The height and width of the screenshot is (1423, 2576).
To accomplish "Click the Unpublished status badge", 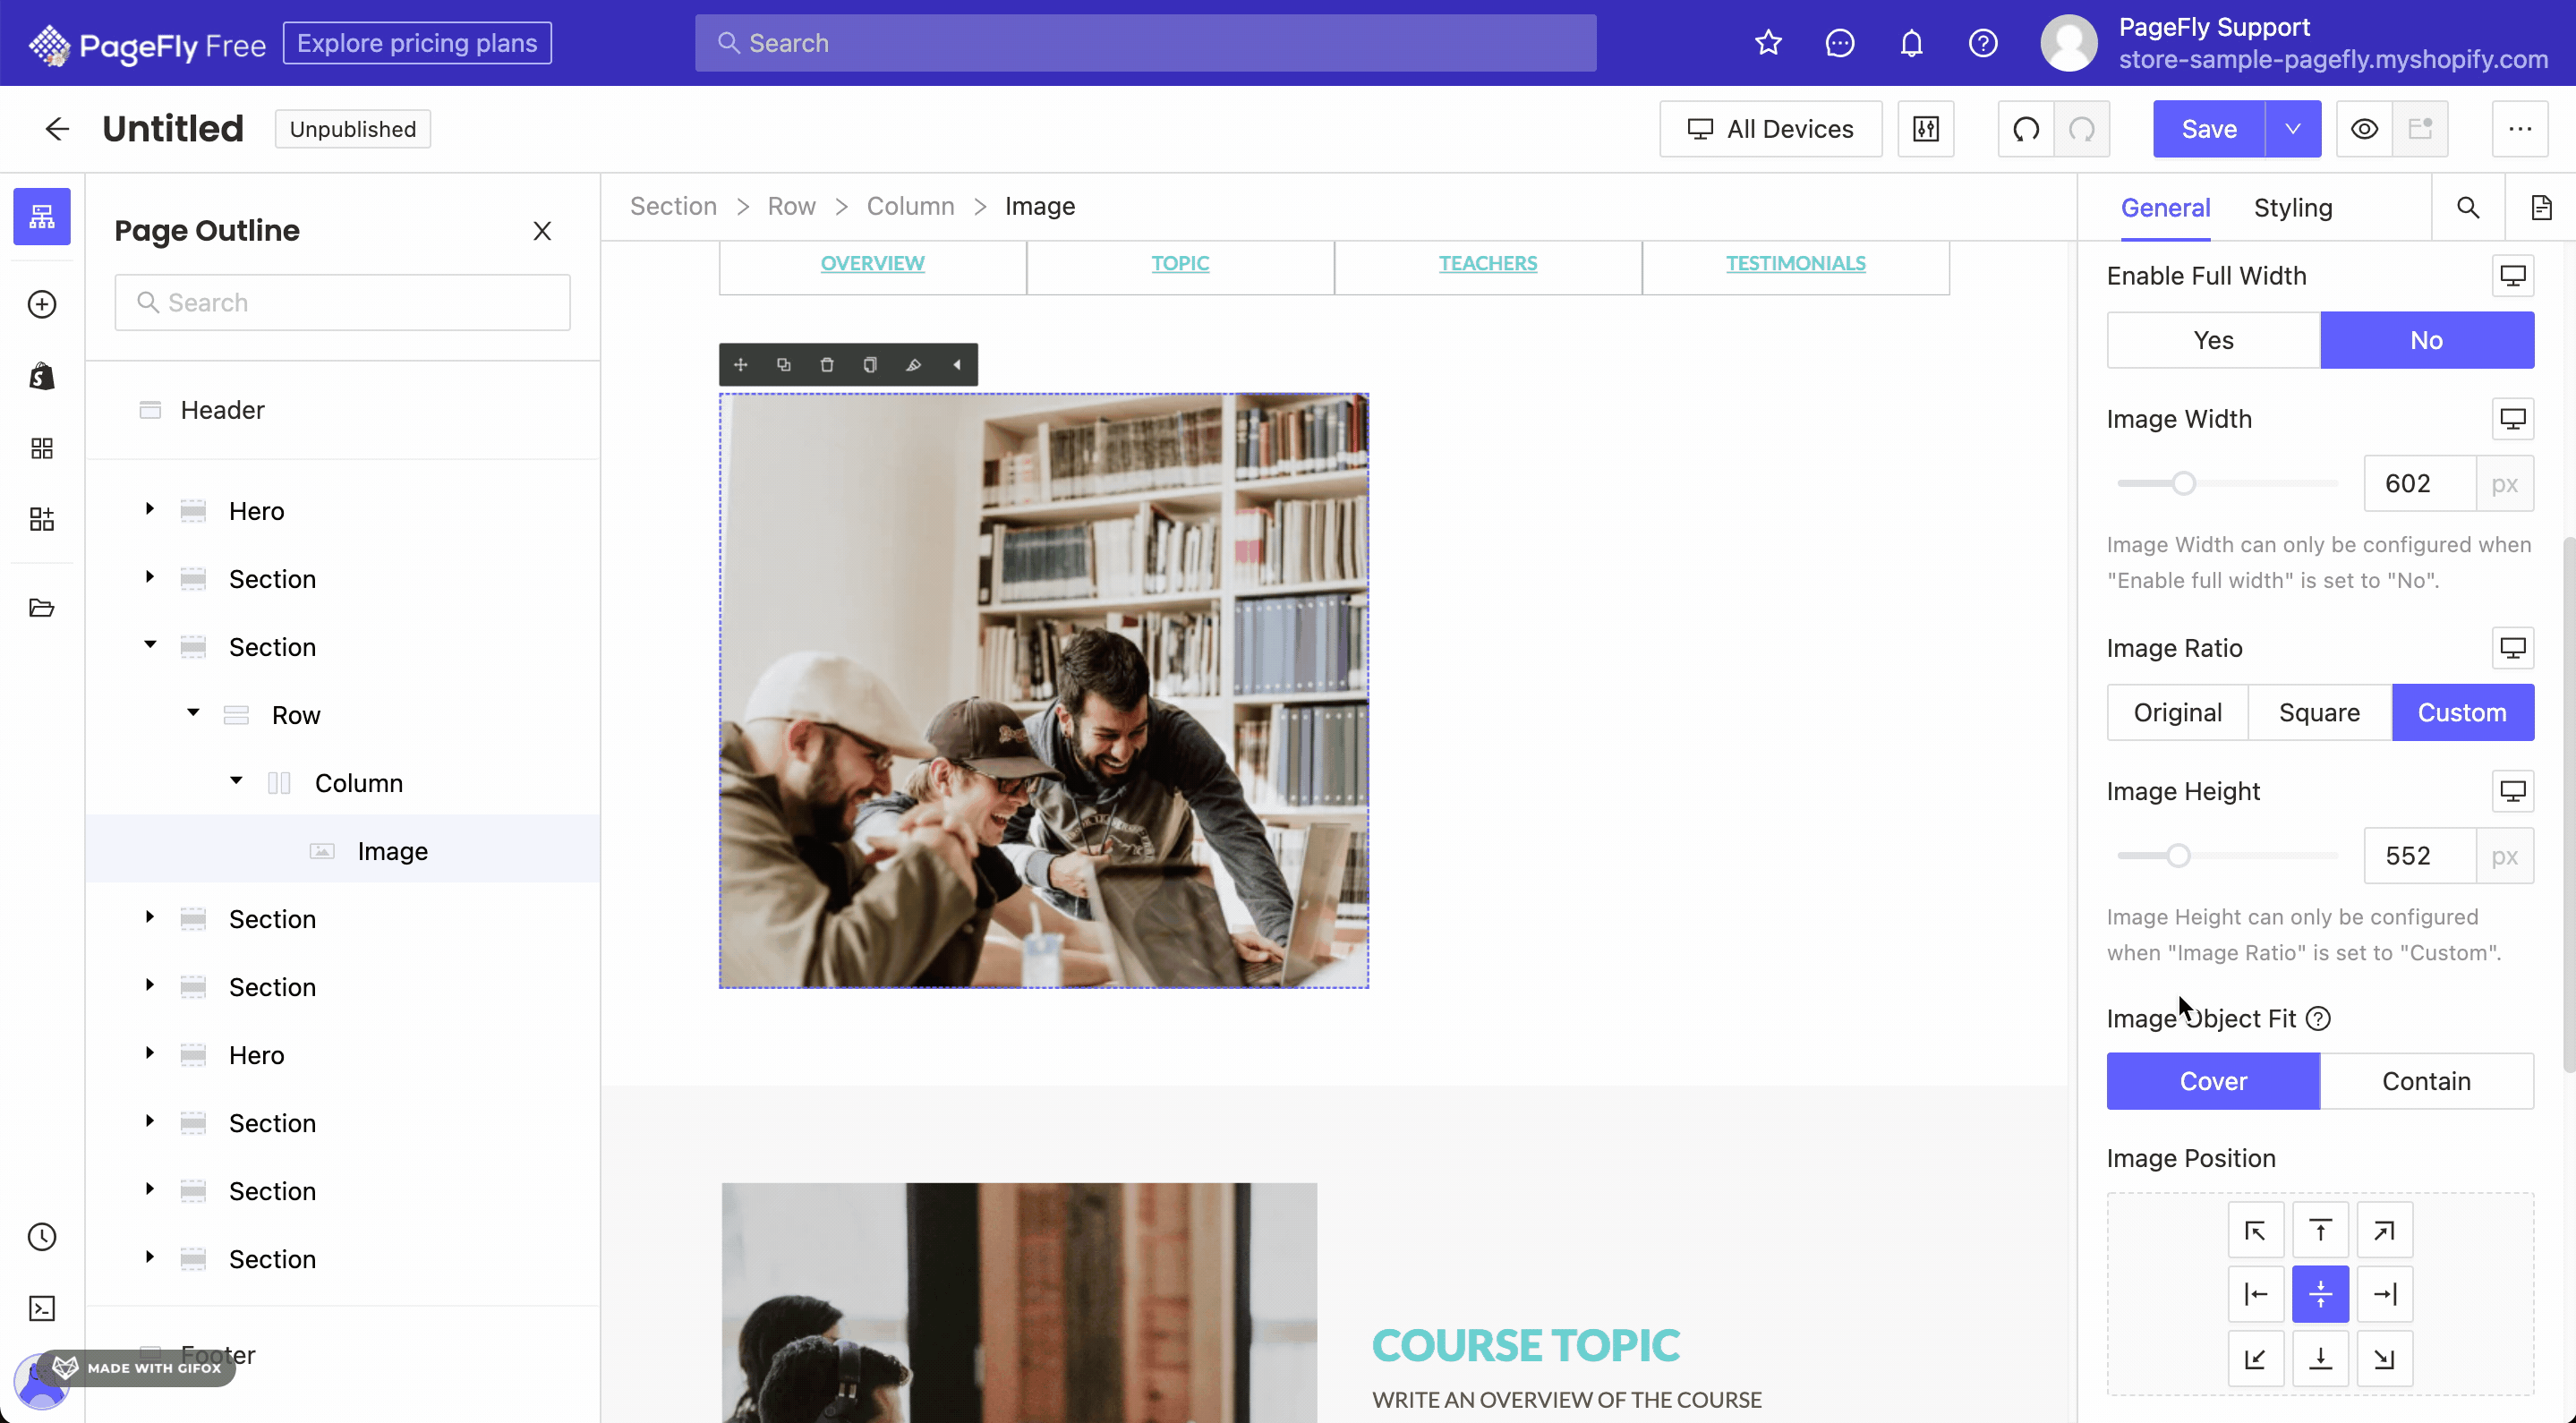I will (x=353, y=129).
